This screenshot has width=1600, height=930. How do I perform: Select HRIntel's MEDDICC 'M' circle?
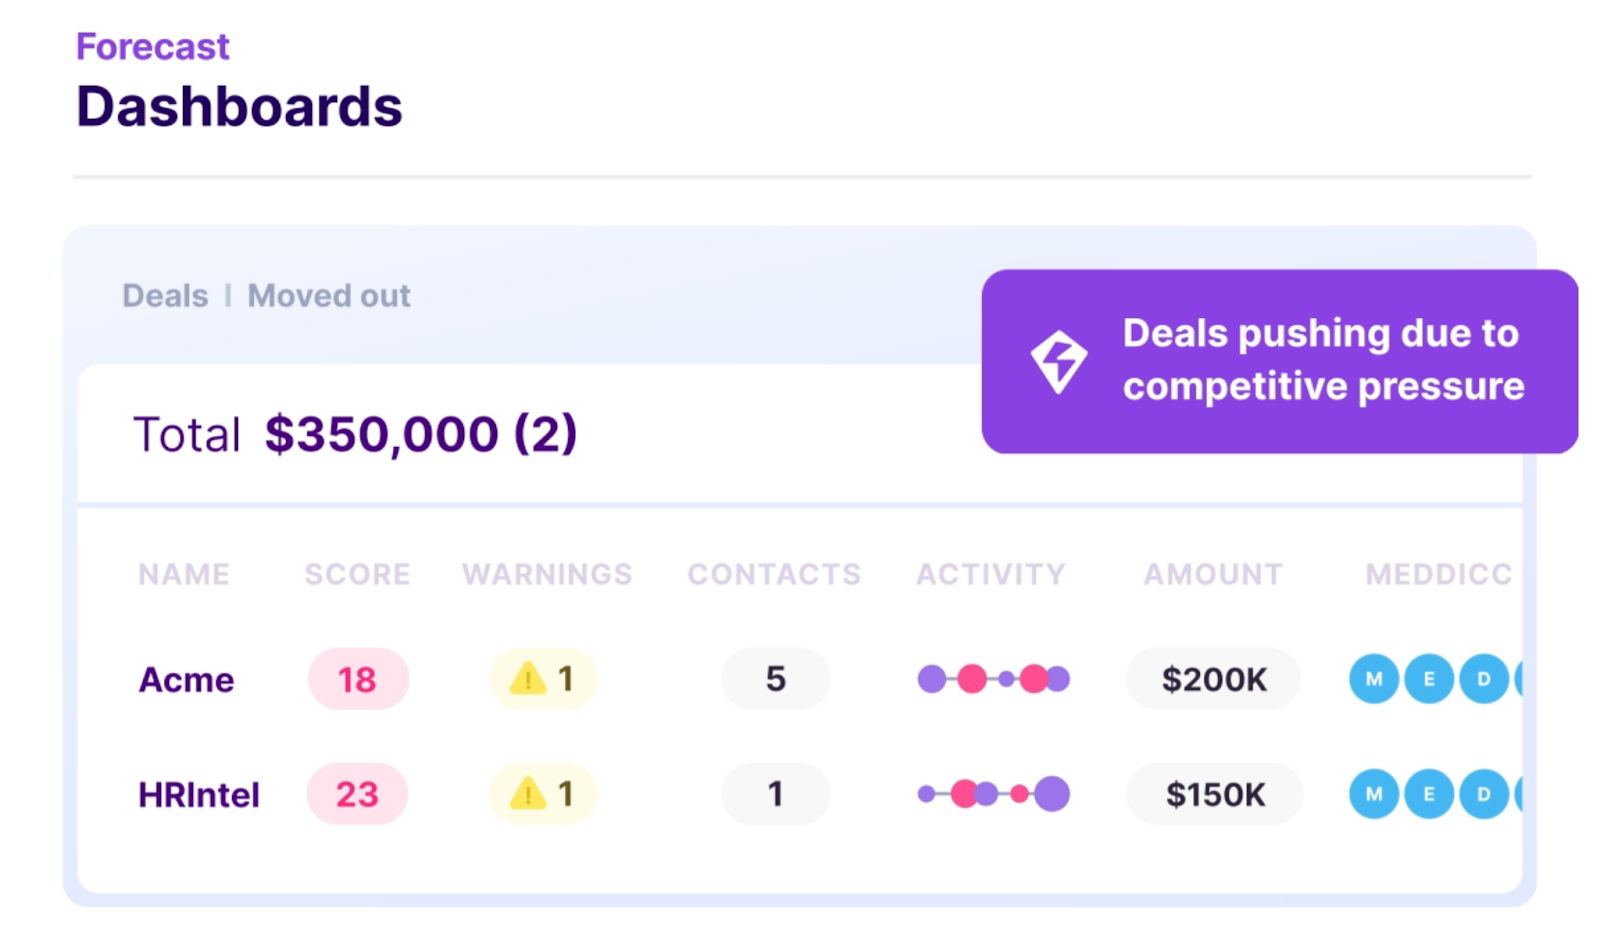click(x=1374, y=794)
